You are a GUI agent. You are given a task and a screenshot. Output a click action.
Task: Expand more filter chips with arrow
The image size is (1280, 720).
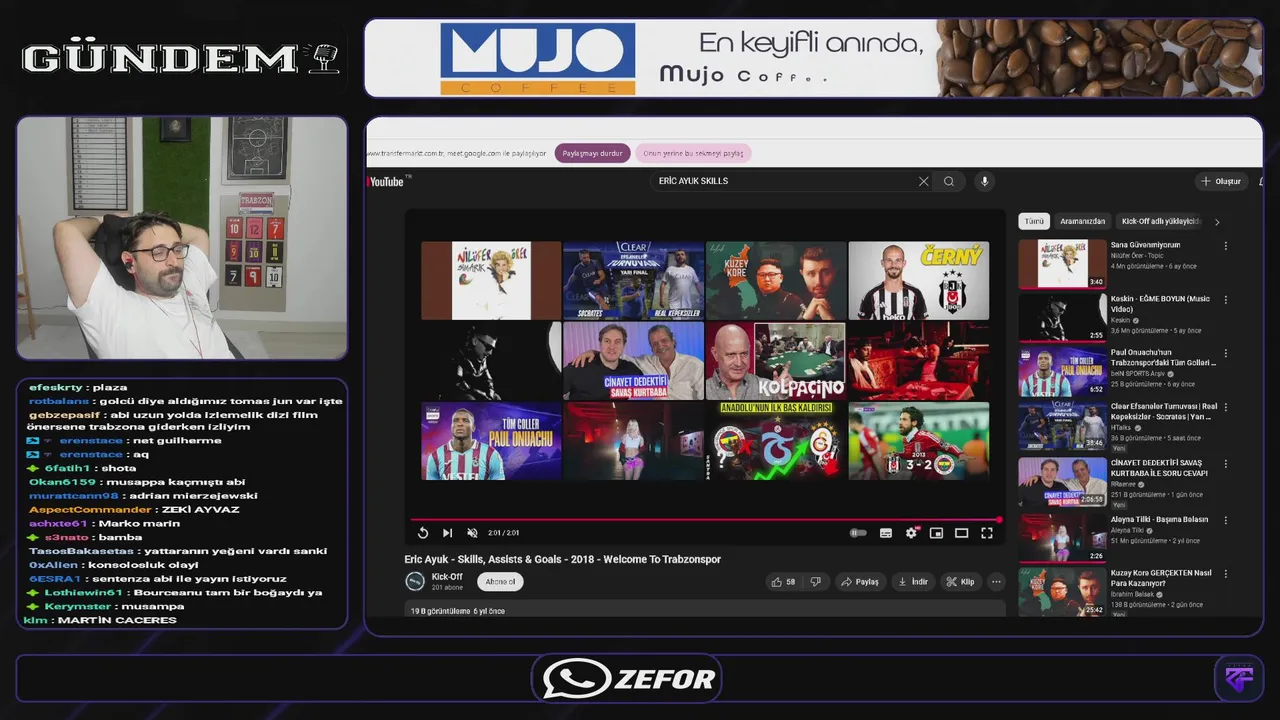click(1217, 221)
